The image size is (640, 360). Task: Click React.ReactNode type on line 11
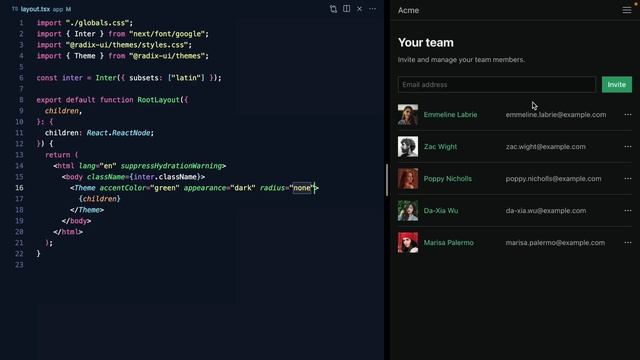tap(118, 133)
